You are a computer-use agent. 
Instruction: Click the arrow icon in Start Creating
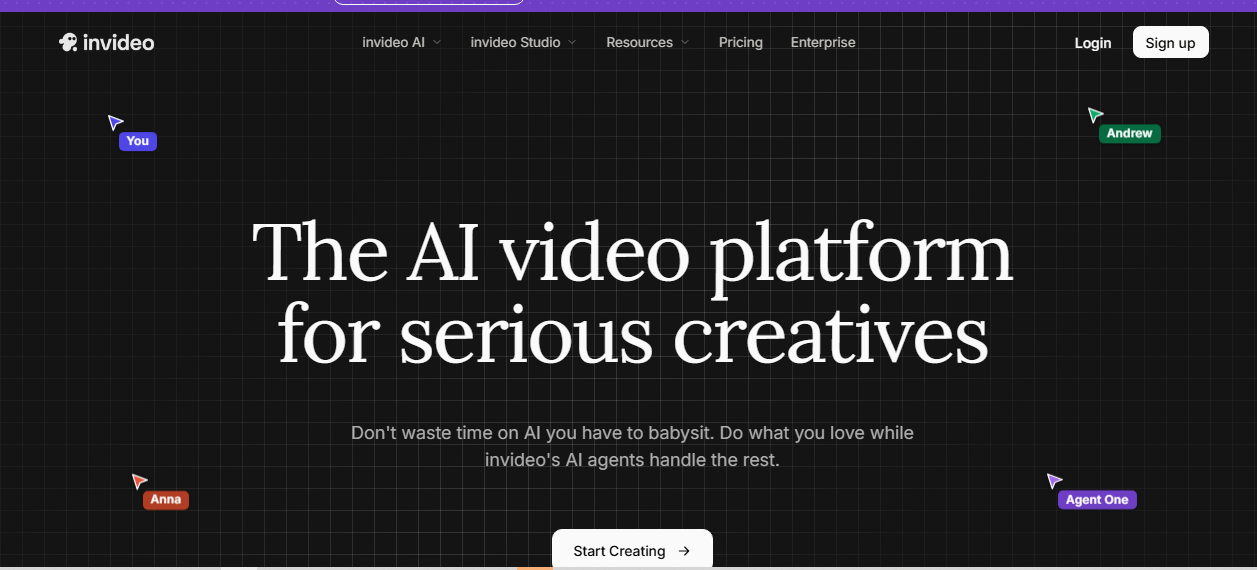684,551
